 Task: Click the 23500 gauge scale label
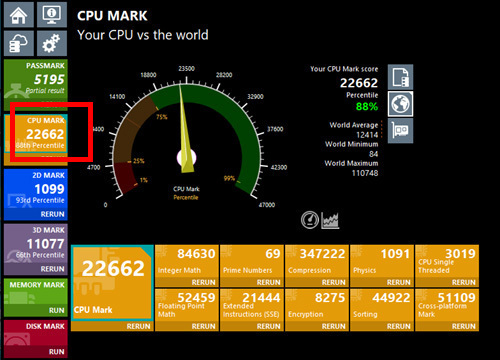point(186,69)
